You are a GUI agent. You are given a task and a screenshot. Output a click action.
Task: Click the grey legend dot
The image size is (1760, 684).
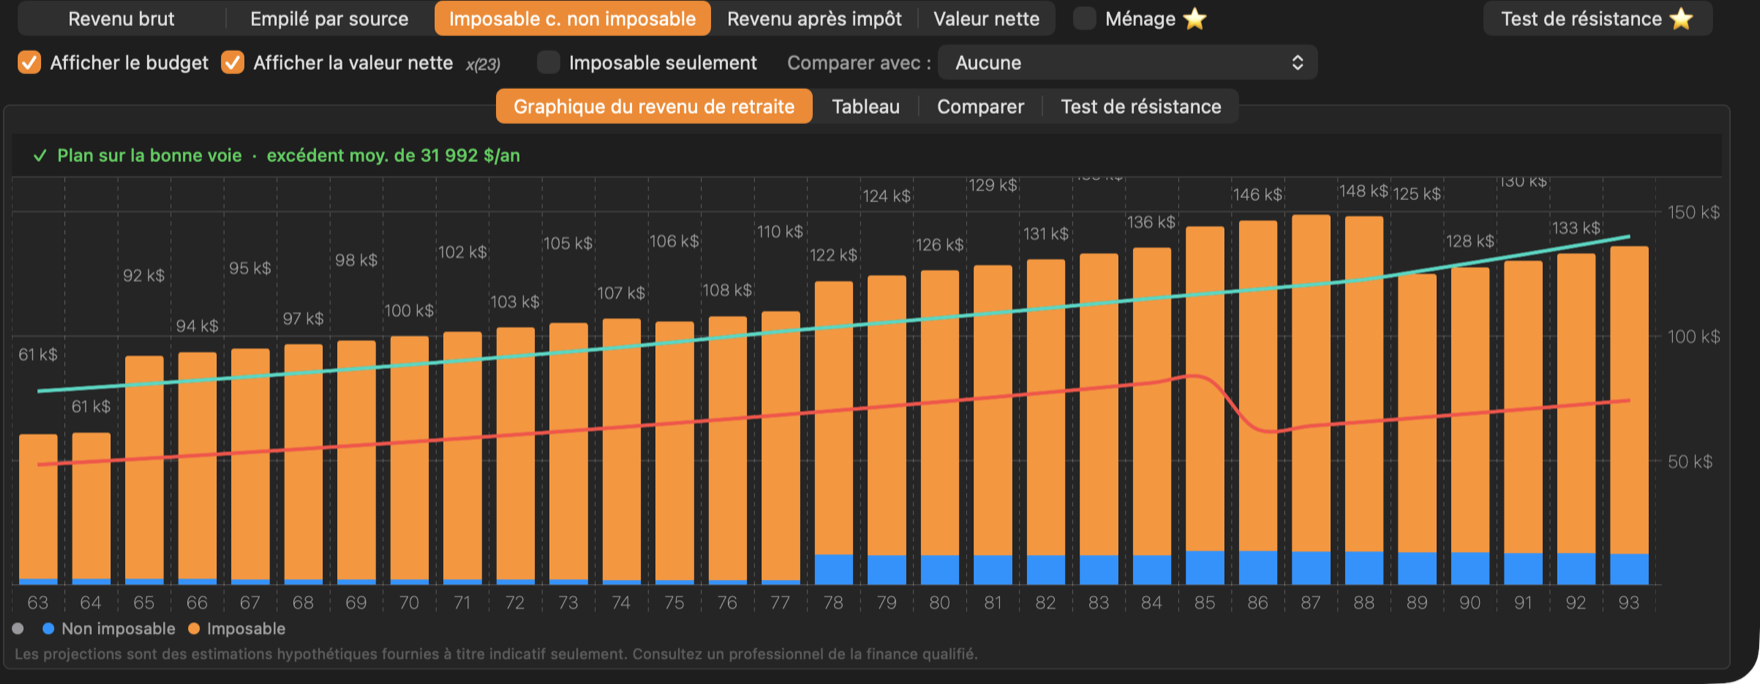(x=18, y=629)
